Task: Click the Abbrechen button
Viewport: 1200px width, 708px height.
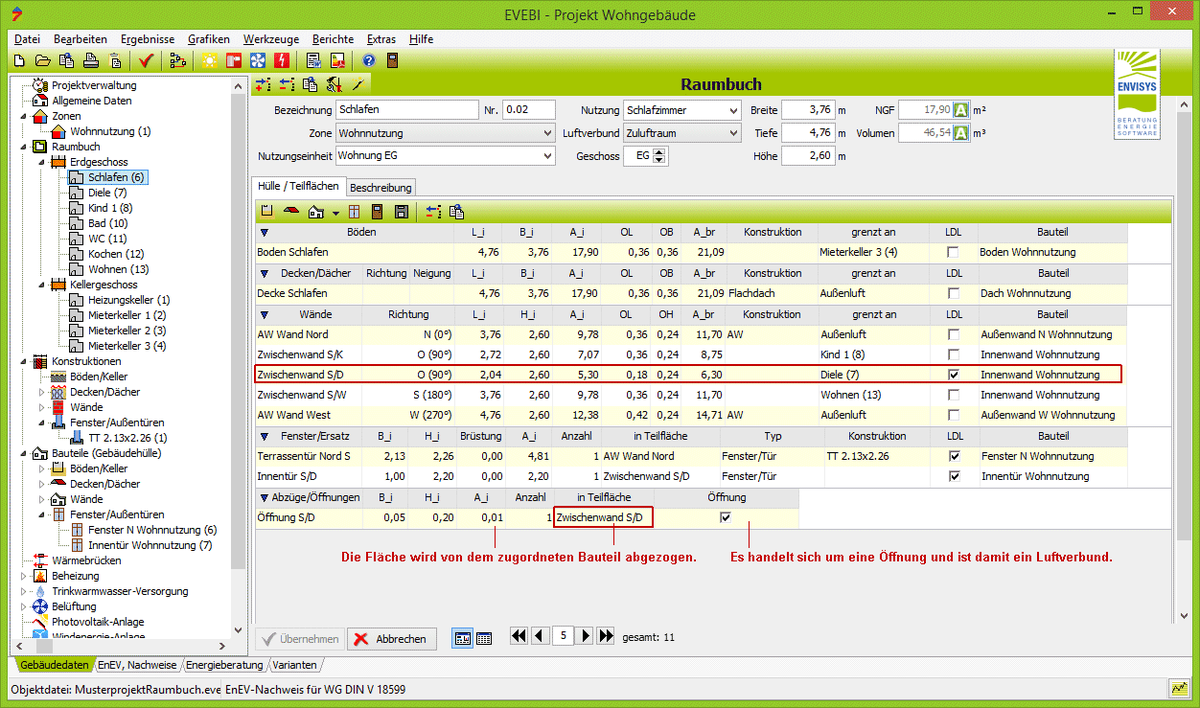Action: coord(391,639)
